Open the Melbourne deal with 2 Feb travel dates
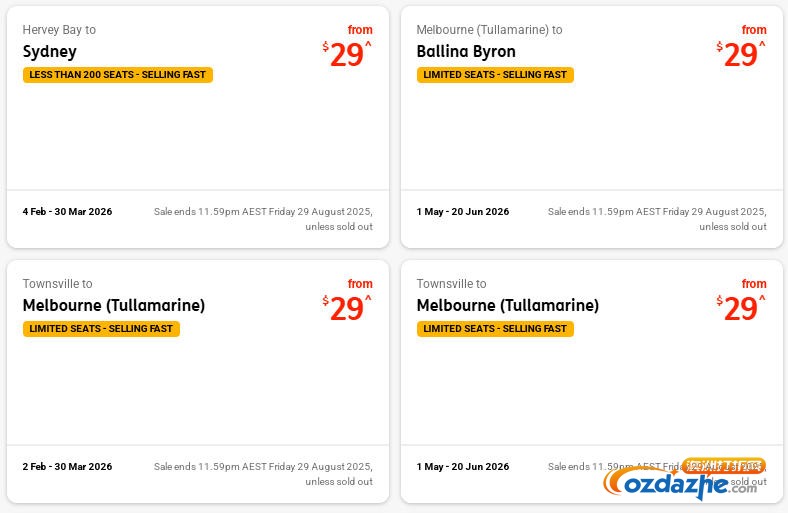The image size is (788, 513). pos(114,305)
